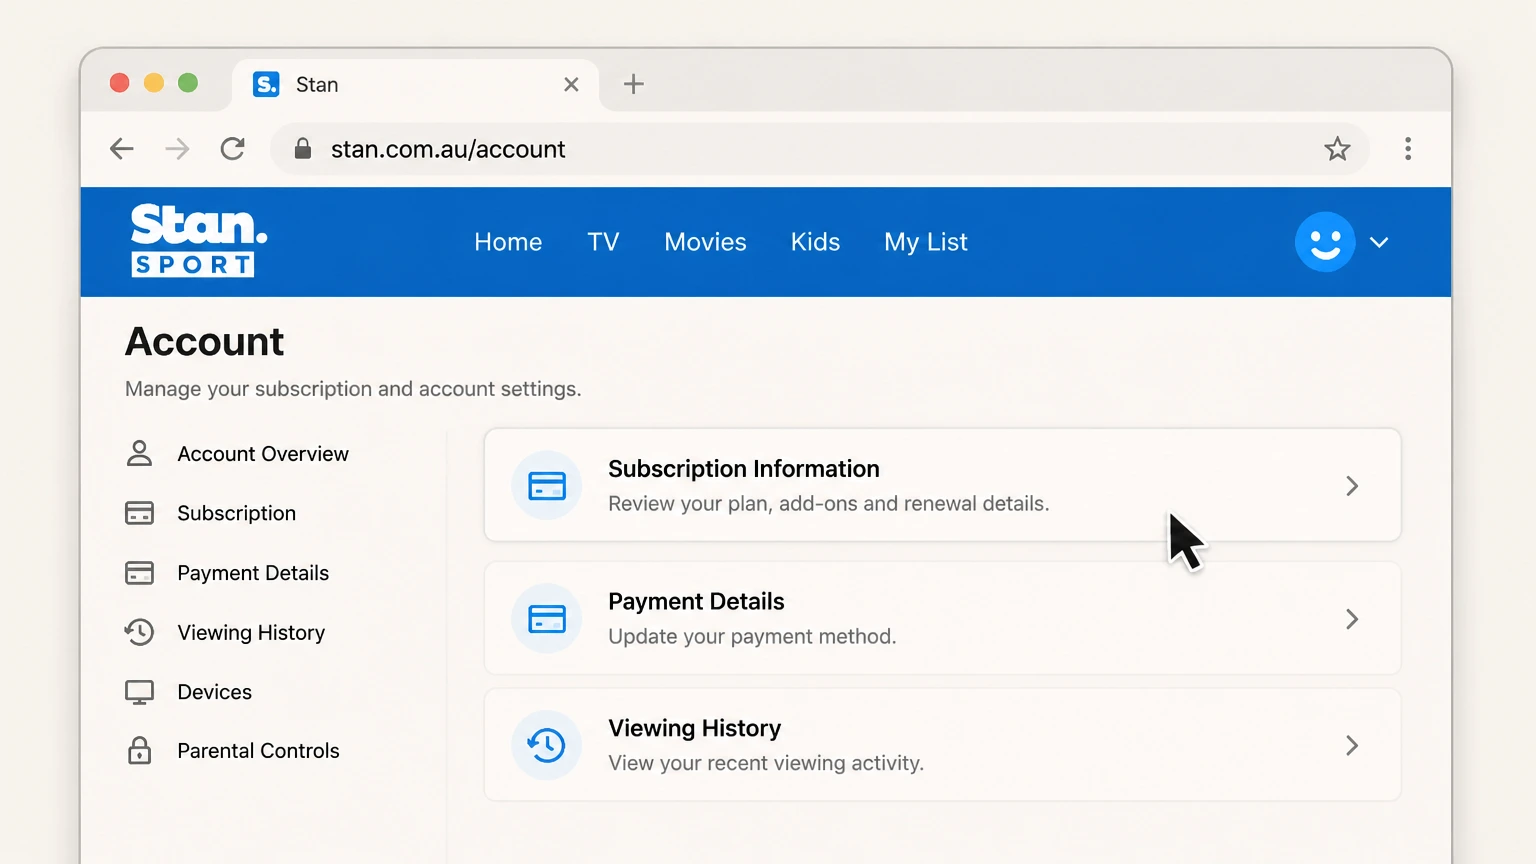Open Subscription Information via its chevron

1352,486
